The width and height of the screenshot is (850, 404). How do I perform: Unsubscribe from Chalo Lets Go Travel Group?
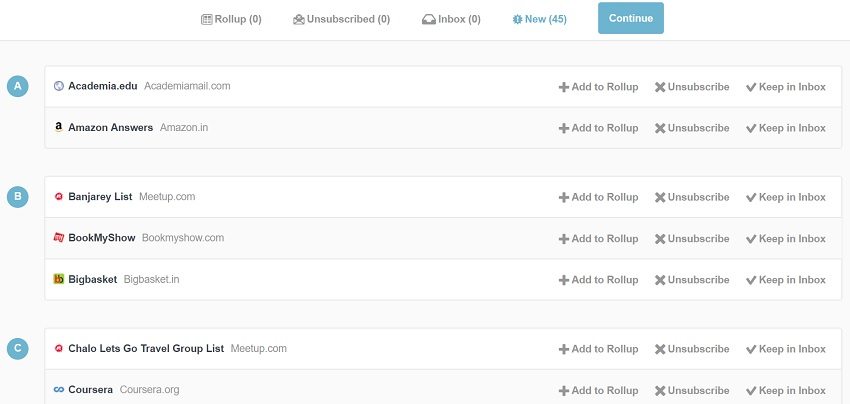pyautogui.click(x=692, y=349)
